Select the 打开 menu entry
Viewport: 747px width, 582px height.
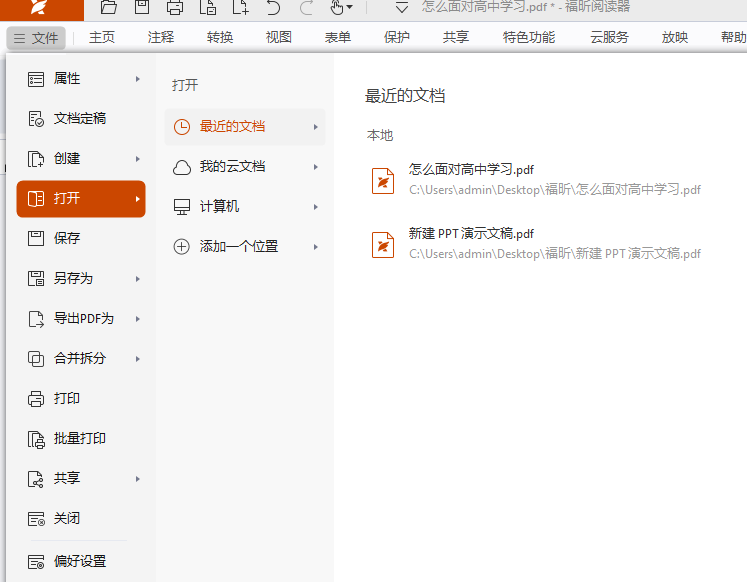pos(81,199)
